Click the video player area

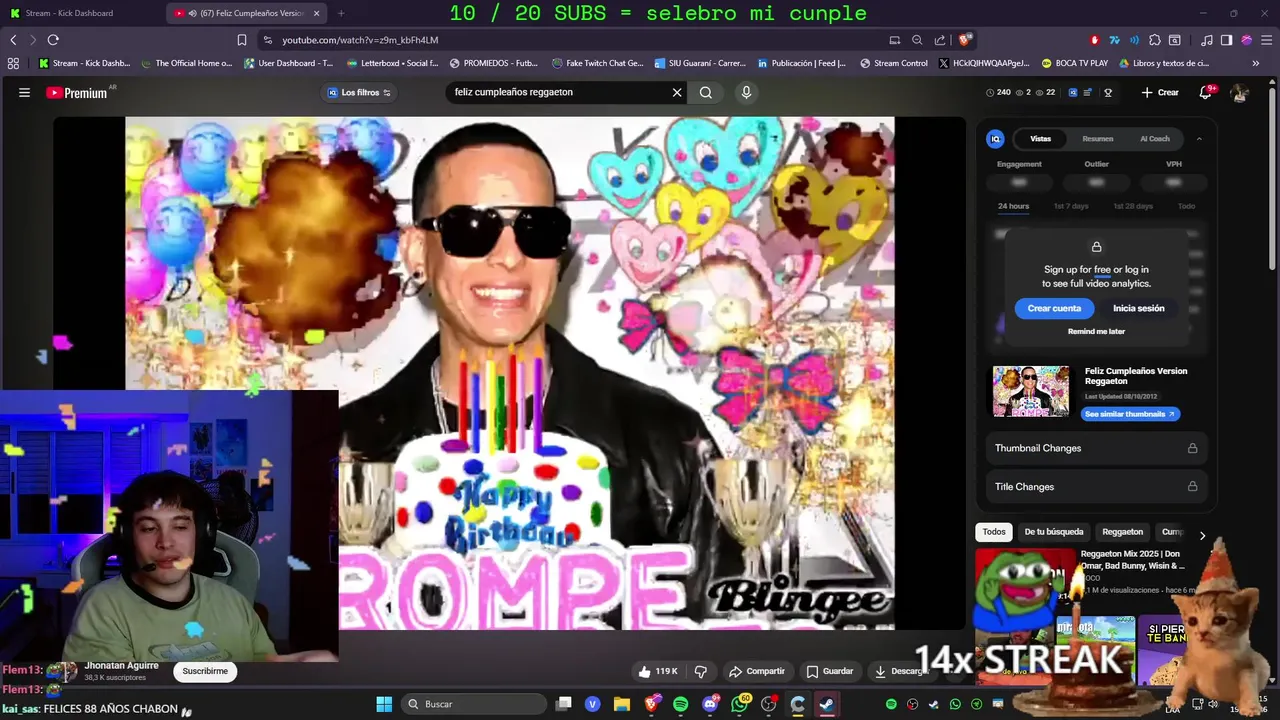tap(510, 373)
